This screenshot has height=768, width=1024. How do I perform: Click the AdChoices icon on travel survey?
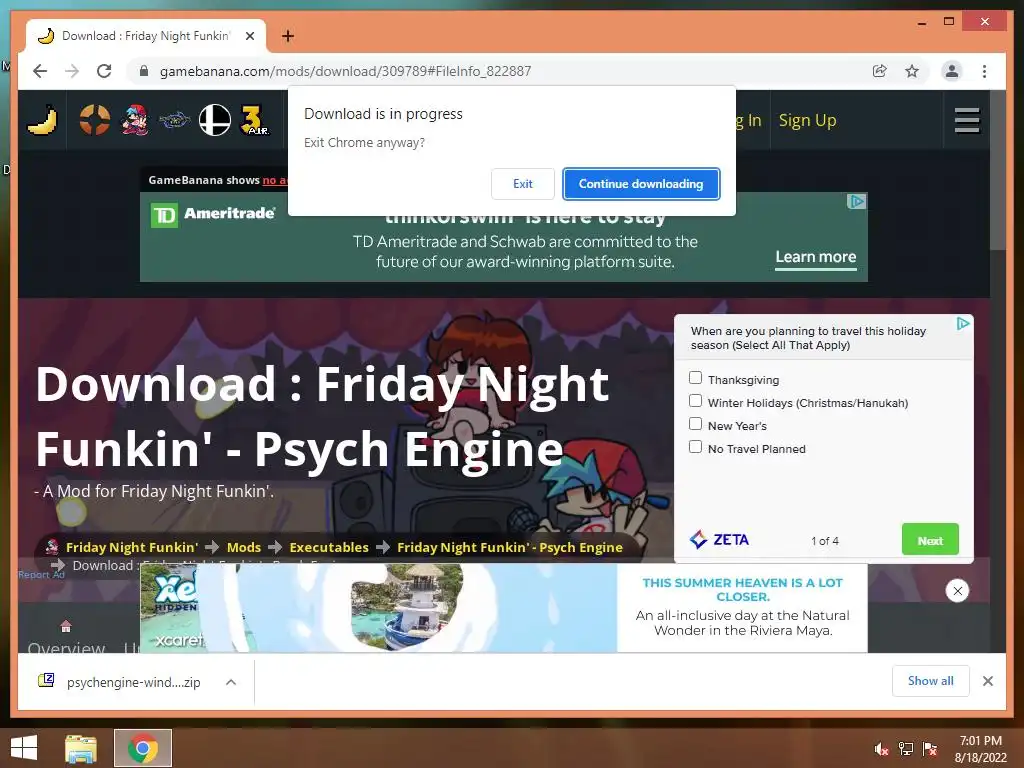click(x=963, y=323)
